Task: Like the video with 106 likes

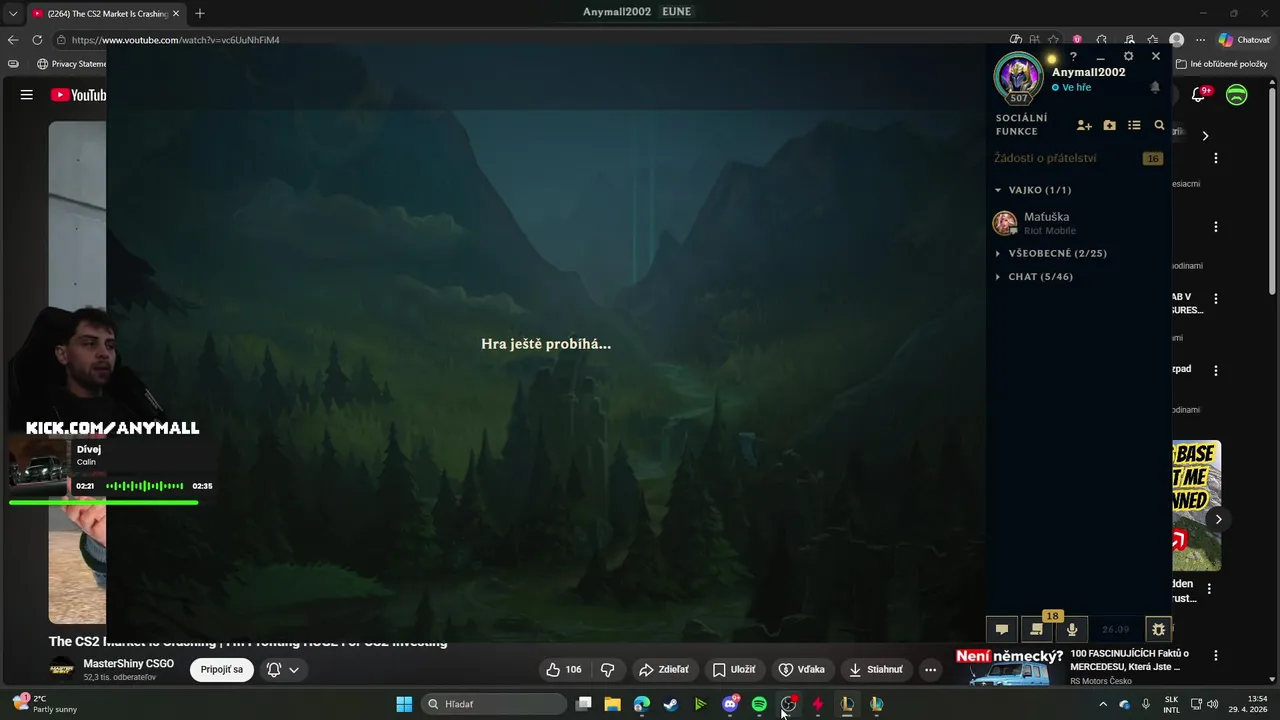Action: [564, 669]
